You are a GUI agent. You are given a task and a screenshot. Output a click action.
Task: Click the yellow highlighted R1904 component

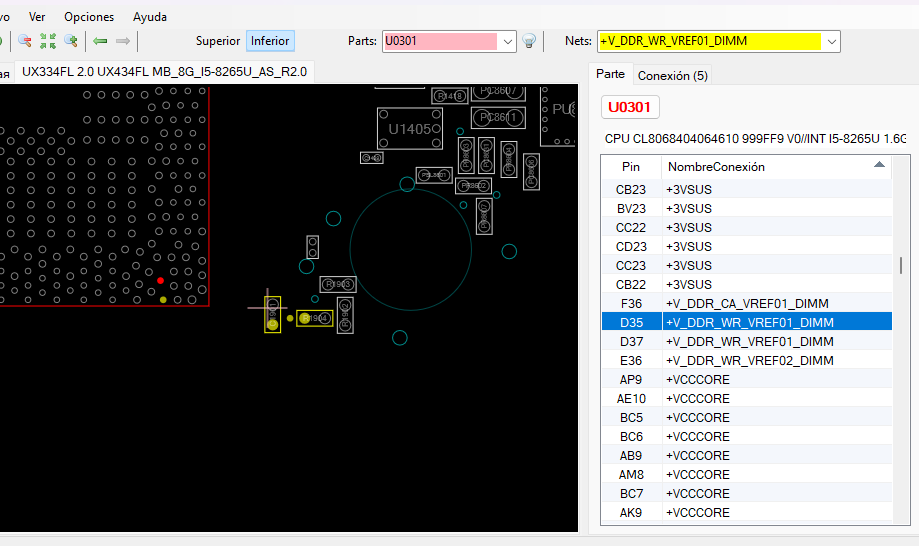point(314,318)
